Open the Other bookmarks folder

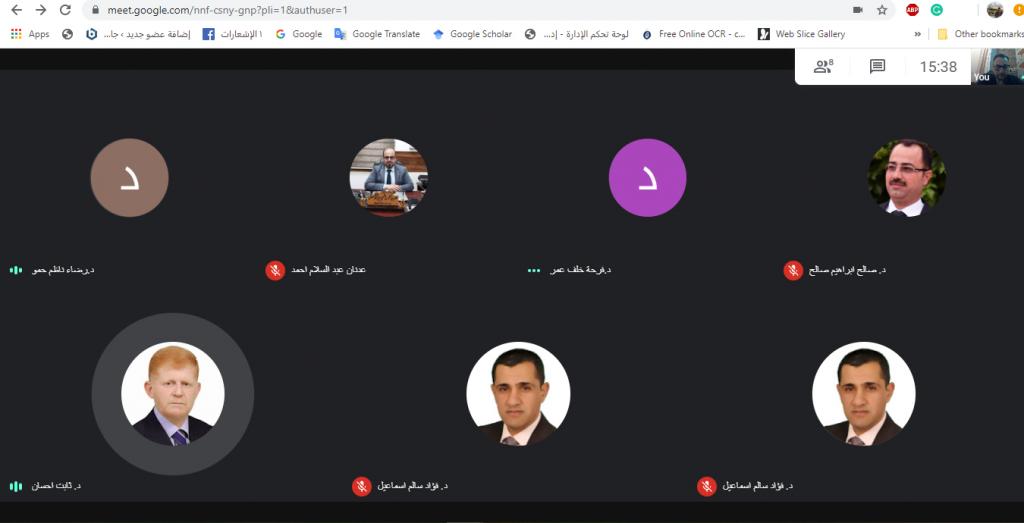(980, 34)
